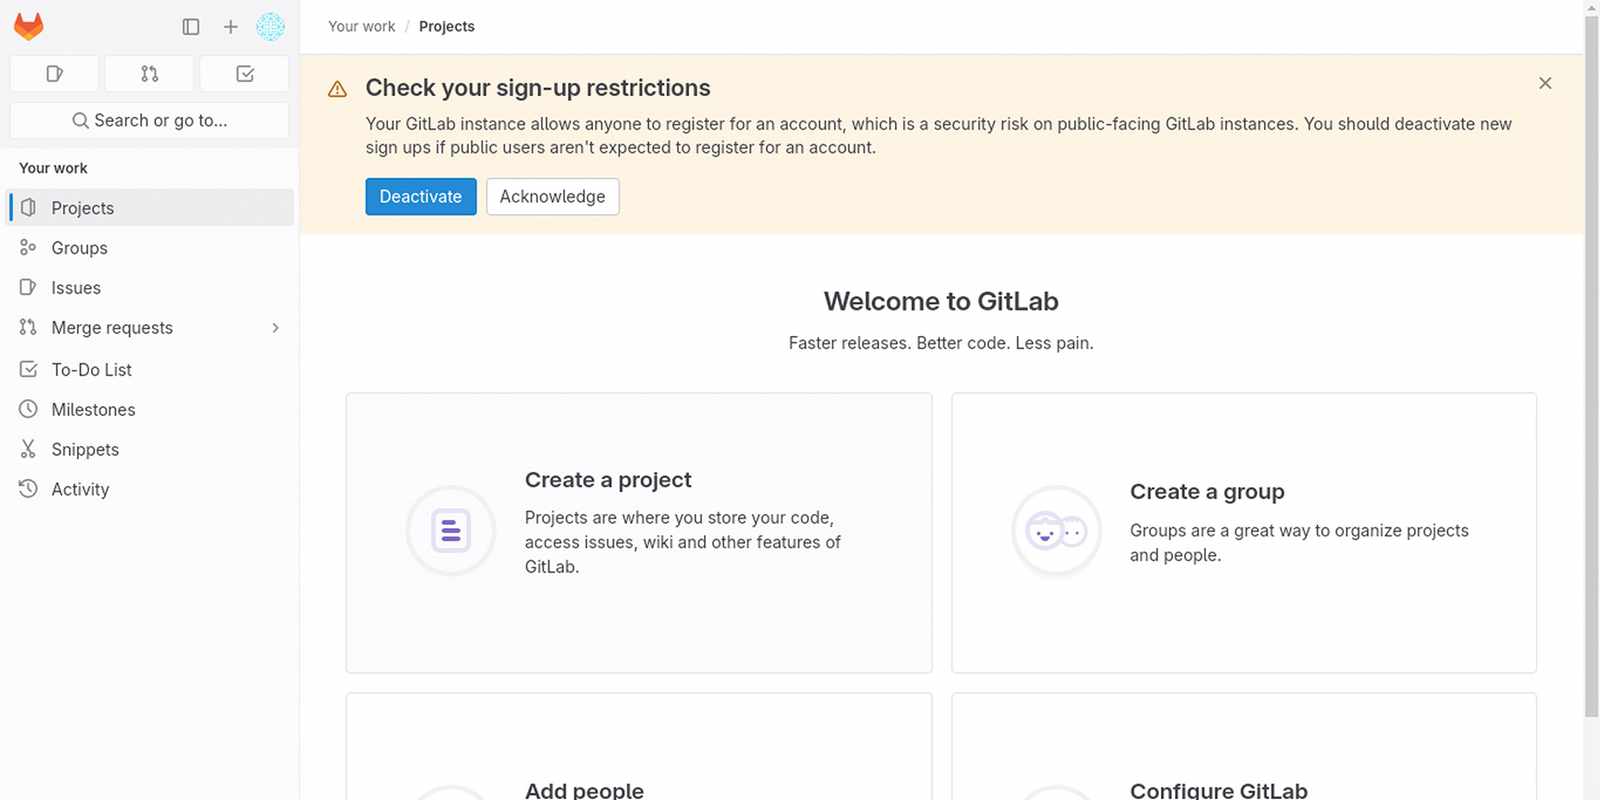Open to-do items shortcut icon
Screen dimensions: 1600x800
tap(245, 73)
